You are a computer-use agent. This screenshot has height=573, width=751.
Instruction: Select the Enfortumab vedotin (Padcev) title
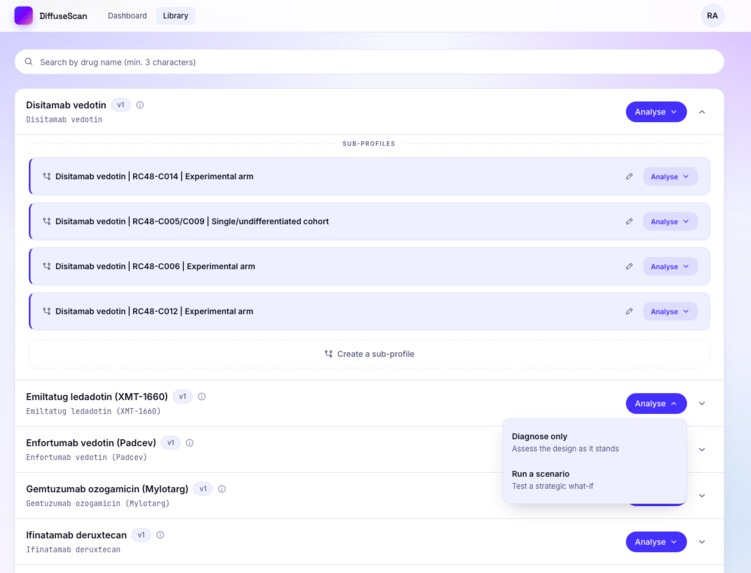click(91, 443)
